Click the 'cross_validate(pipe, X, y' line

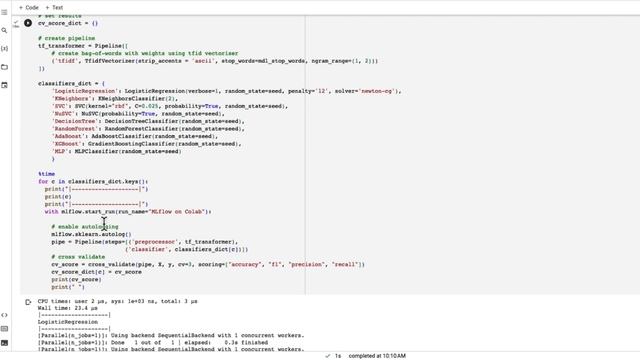click(208, 264)
